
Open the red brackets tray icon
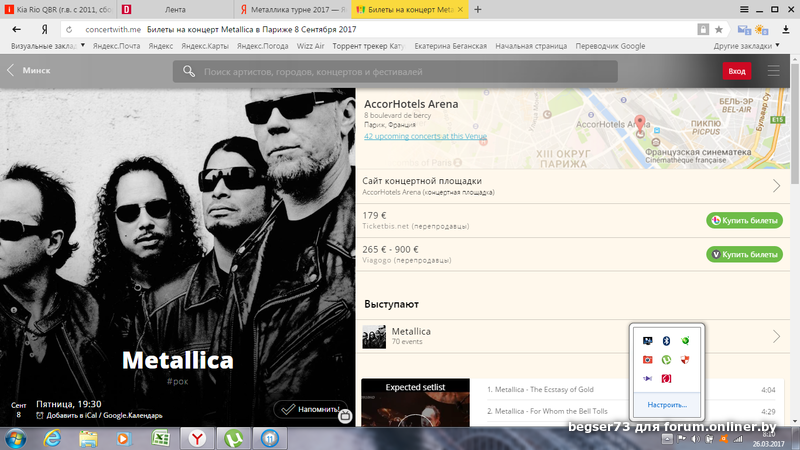point(666,379)
